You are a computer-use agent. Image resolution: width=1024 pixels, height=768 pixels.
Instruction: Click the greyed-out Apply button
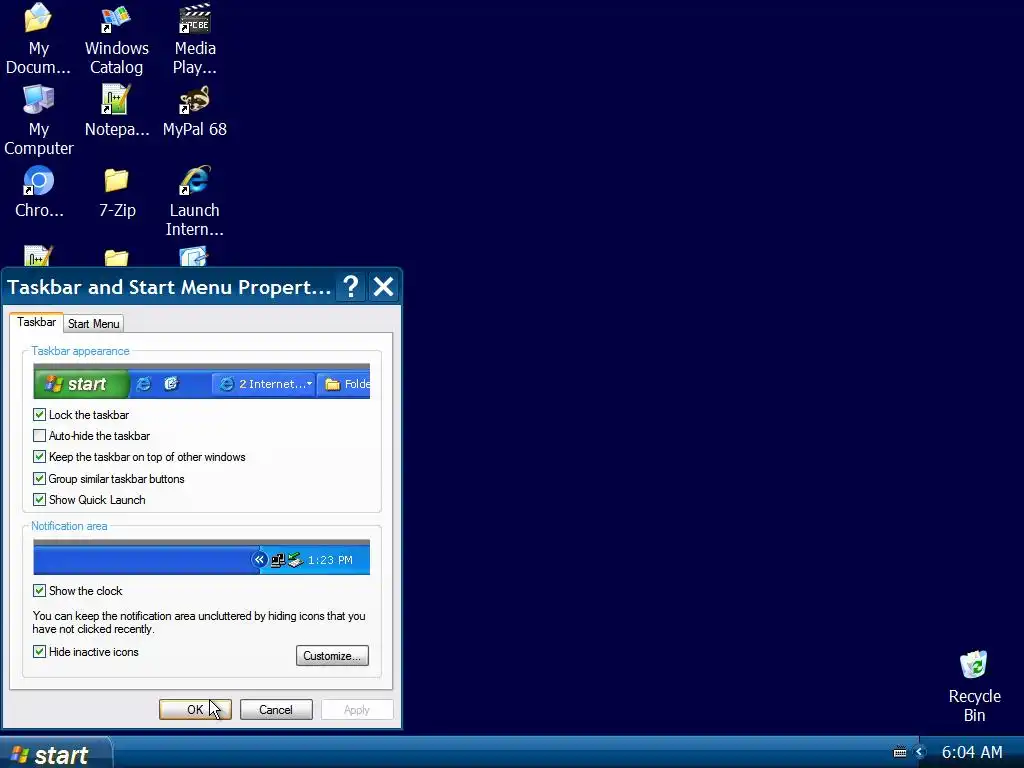coord(357,709)
